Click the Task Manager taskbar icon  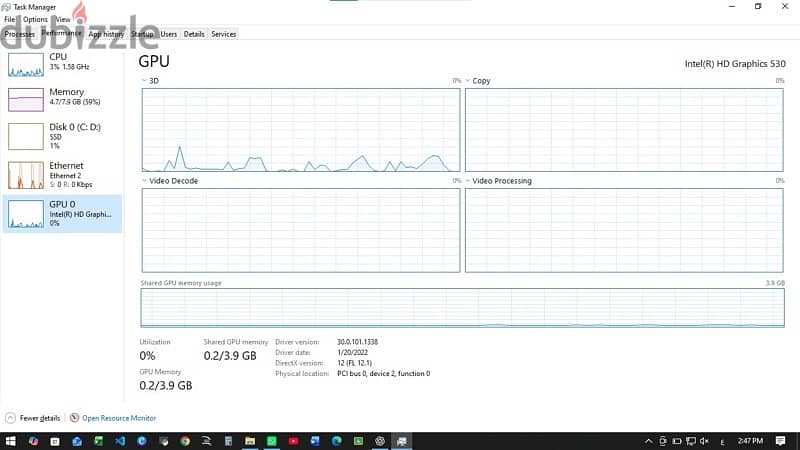402,441
